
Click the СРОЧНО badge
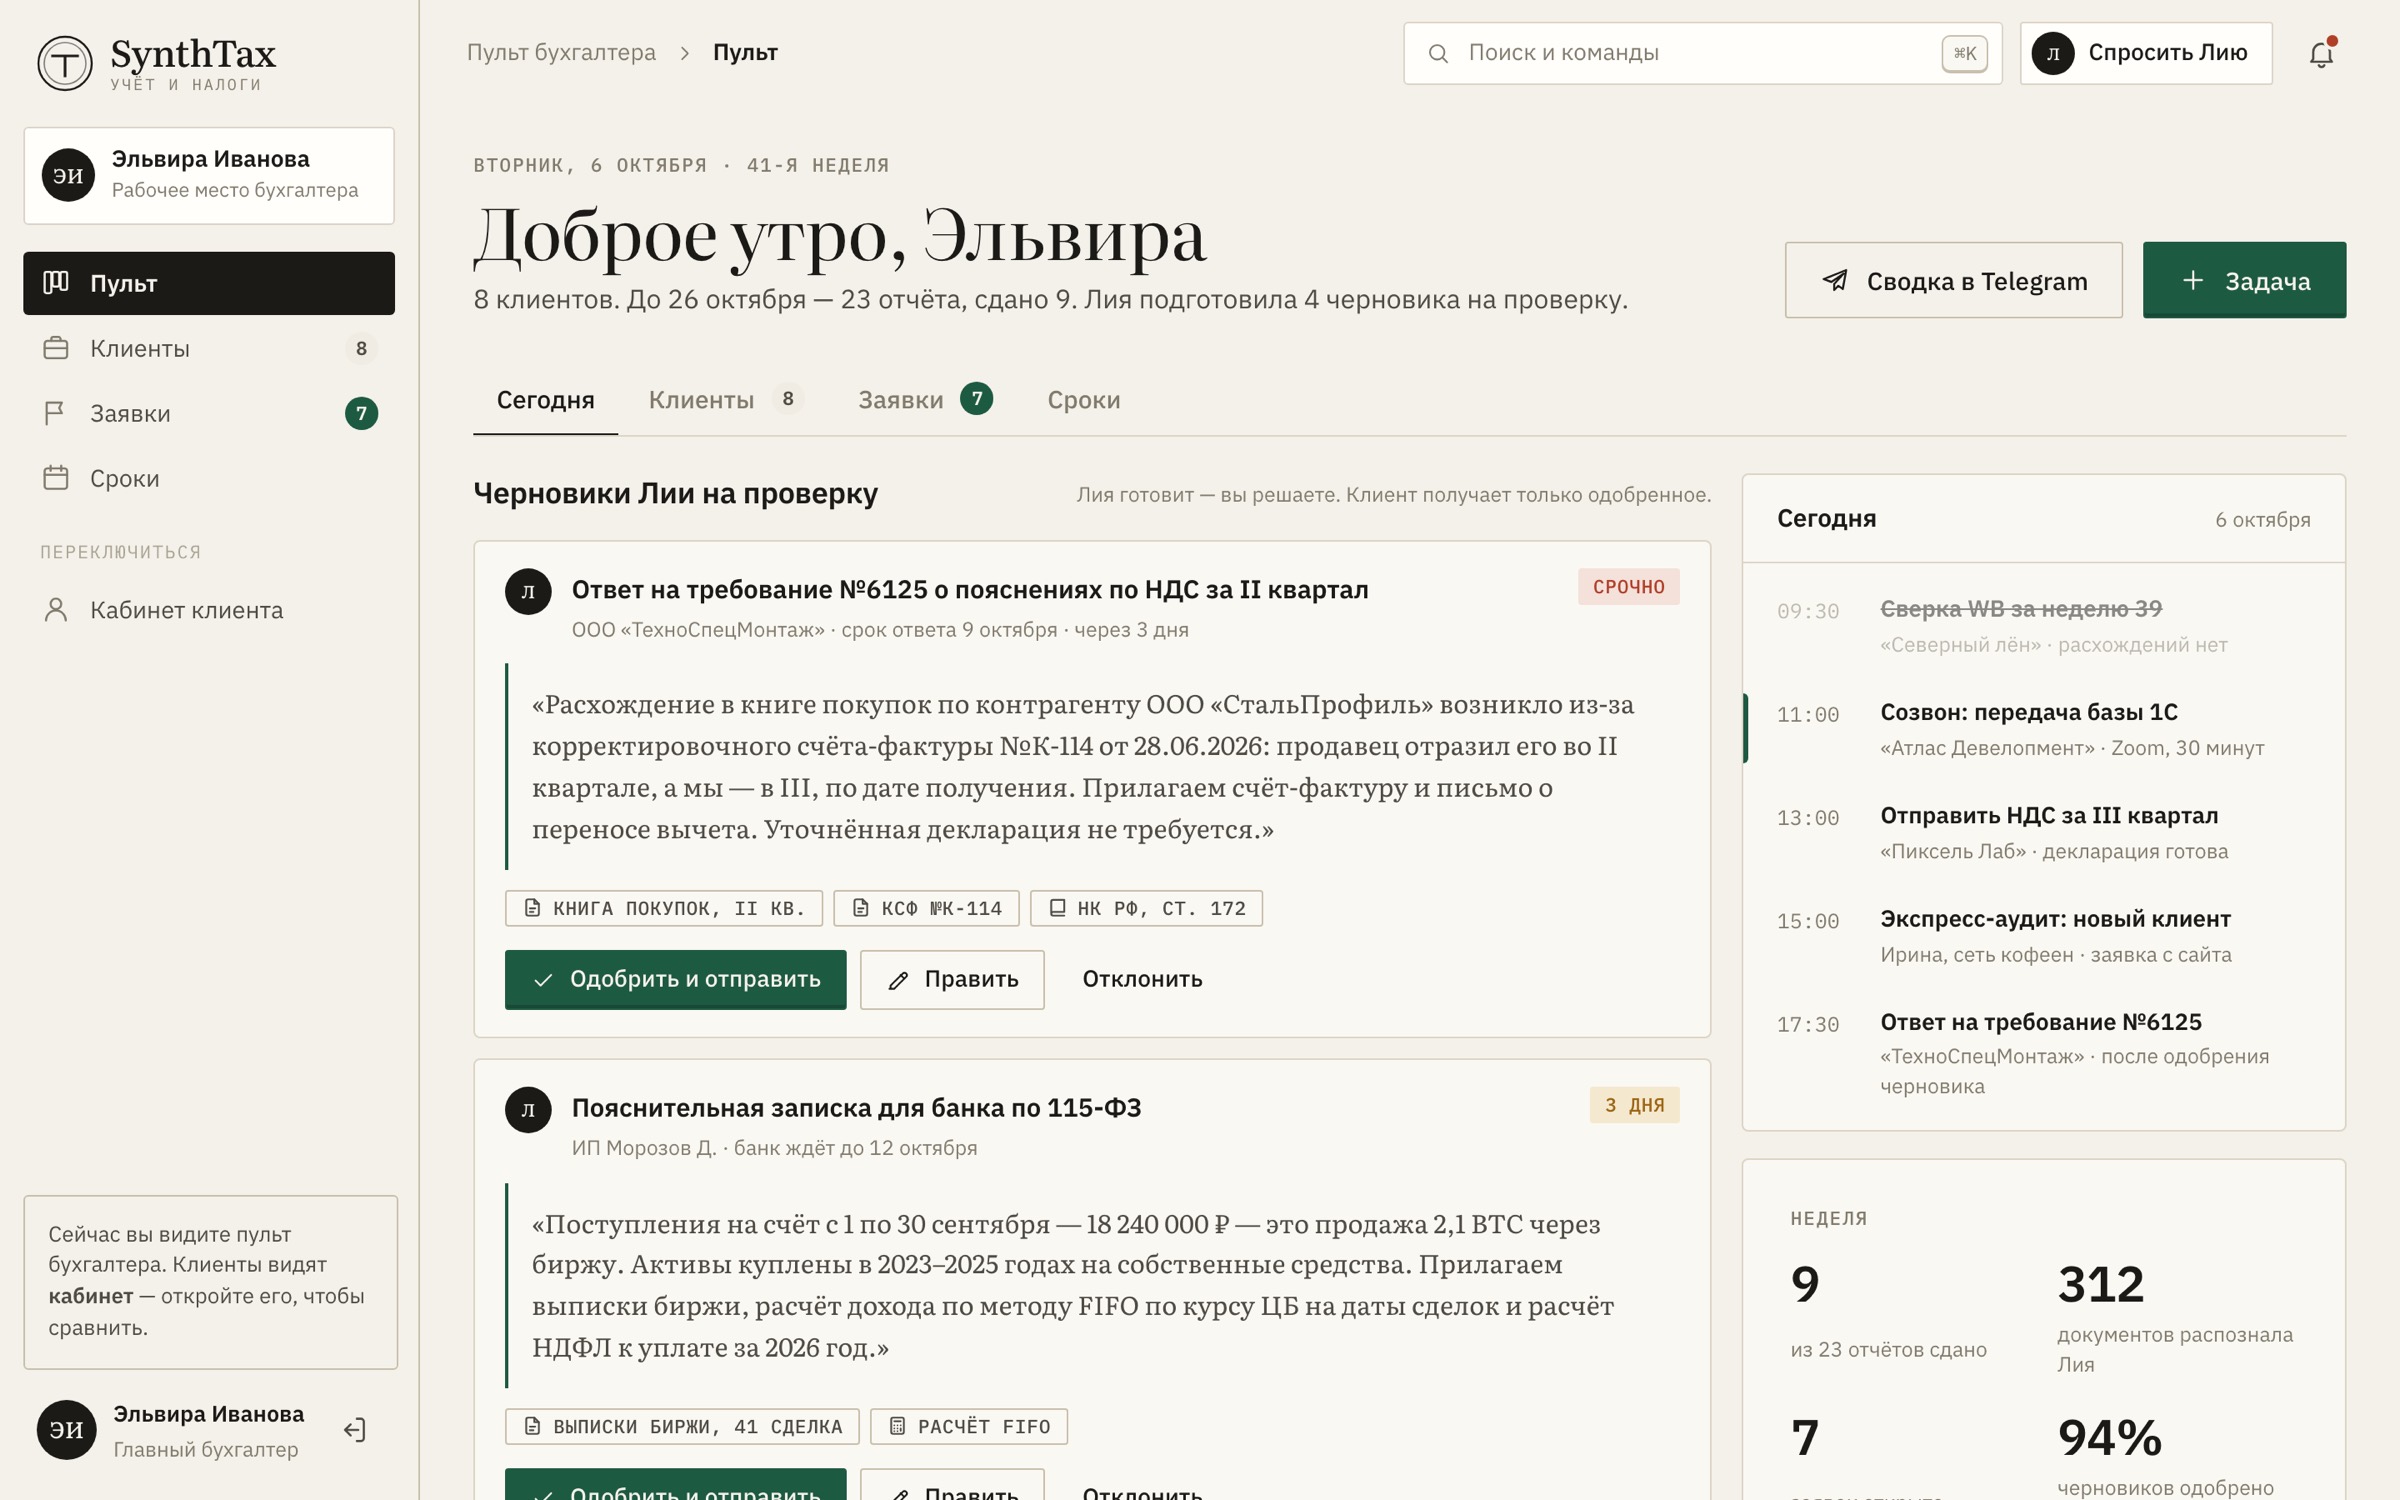tap(1629, 587)
